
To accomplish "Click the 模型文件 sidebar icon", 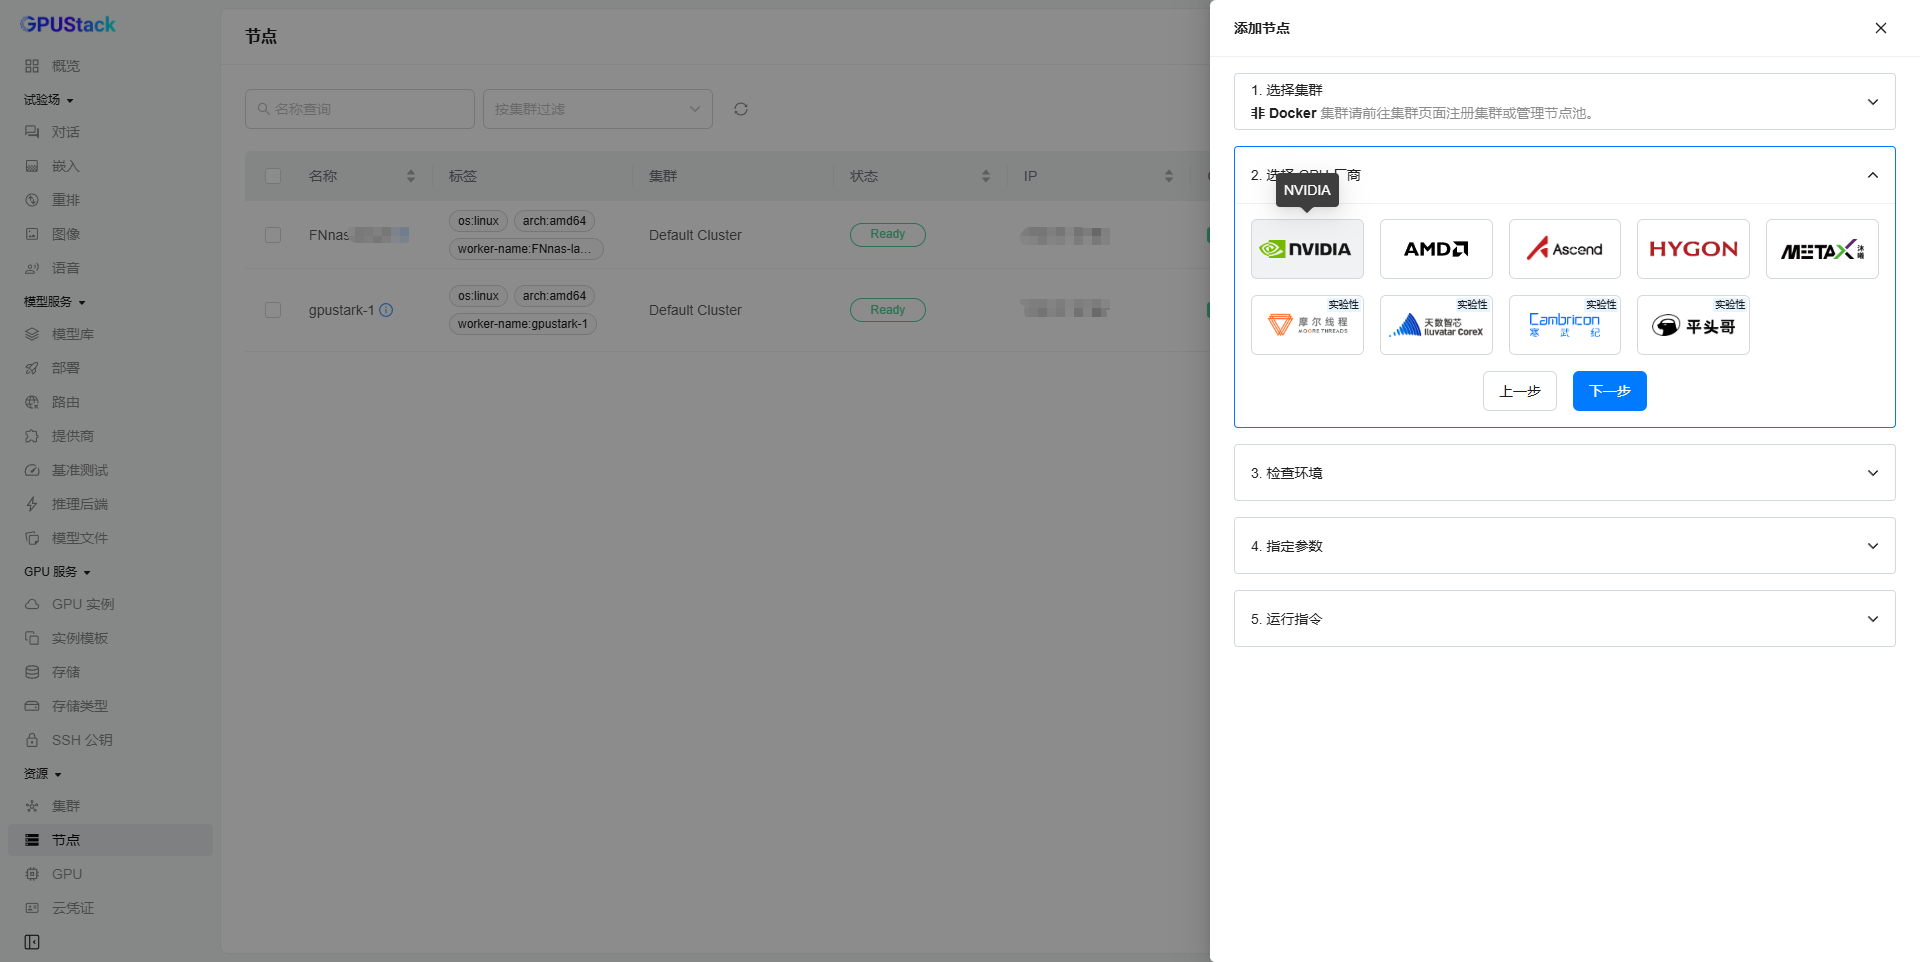I will [x=32, y=538].
